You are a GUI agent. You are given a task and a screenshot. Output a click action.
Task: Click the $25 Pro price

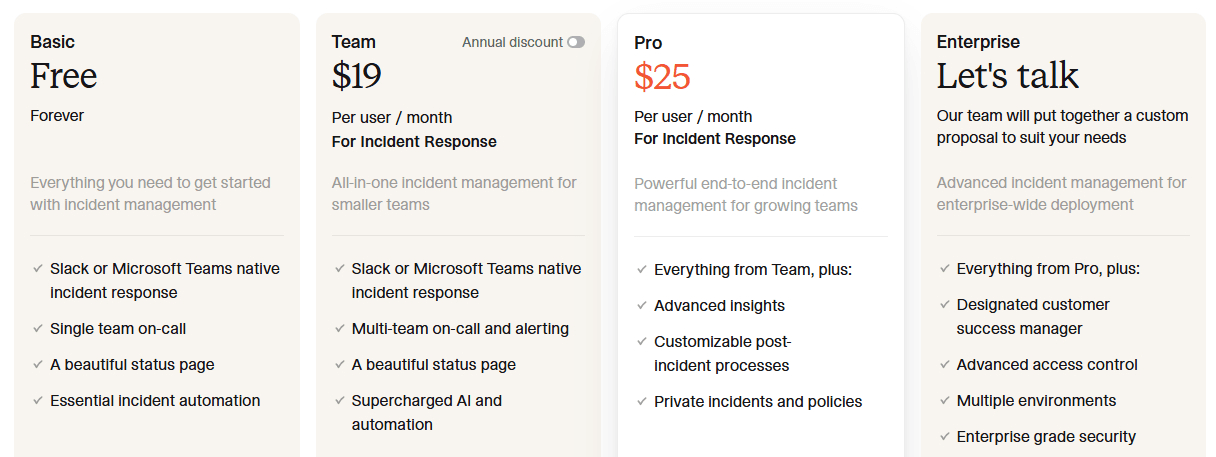tap(662, 77)
